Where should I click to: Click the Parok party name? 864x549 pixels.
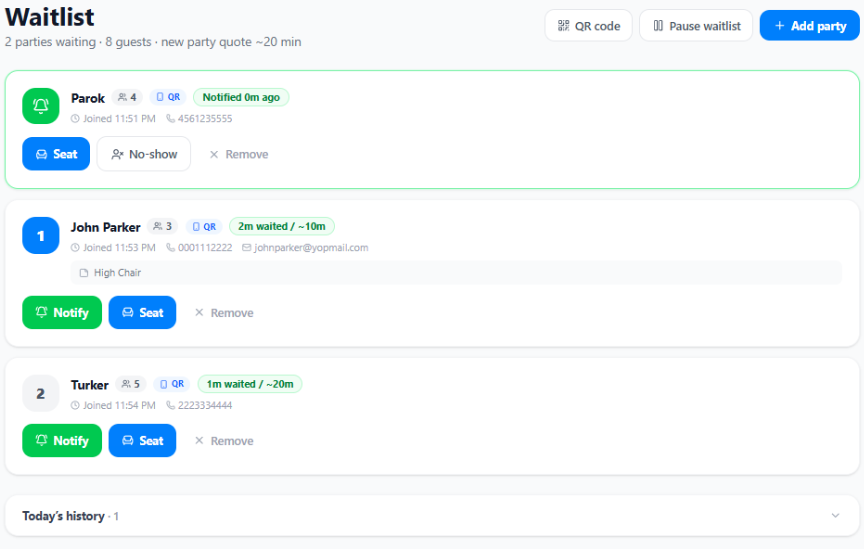[x=88, y=98]
